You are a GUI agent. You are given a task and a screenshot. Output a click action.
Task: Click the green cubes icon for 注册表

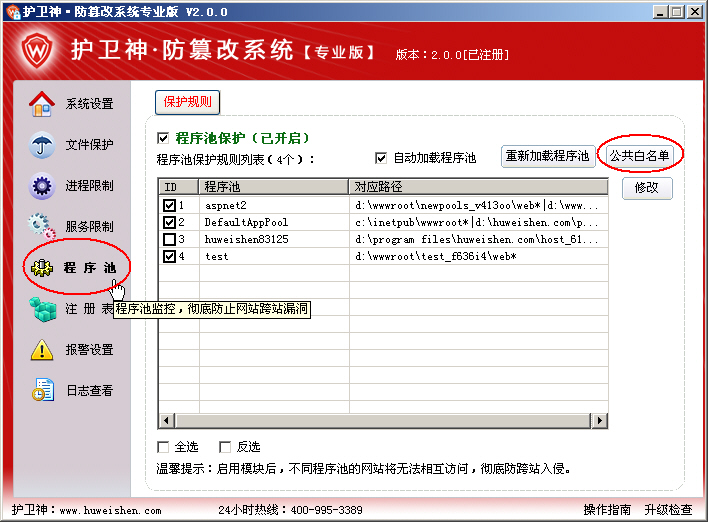pyautogui.click(x=42, y=309)
